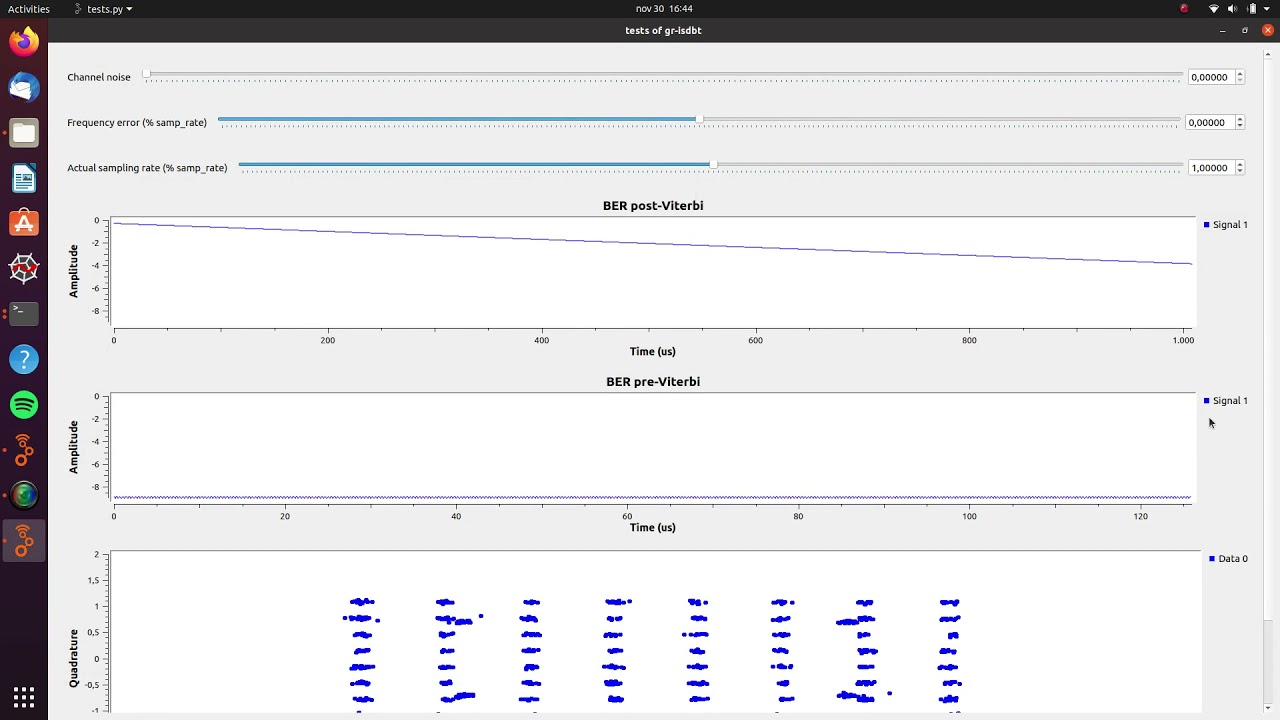The height and width of the screenshot is (720, 1280).
Task: Decrease Channel noise with the down arrow
Action: (1240, 80)
